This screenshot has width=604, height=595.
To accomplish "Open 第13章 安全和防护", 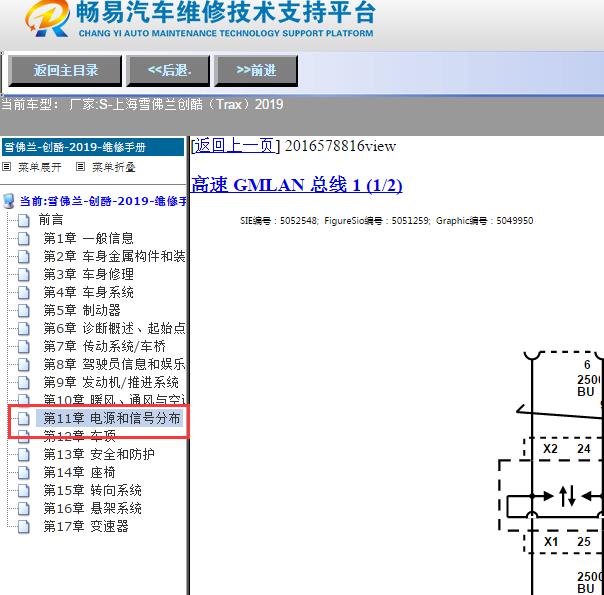I will (x=99, y=454).
